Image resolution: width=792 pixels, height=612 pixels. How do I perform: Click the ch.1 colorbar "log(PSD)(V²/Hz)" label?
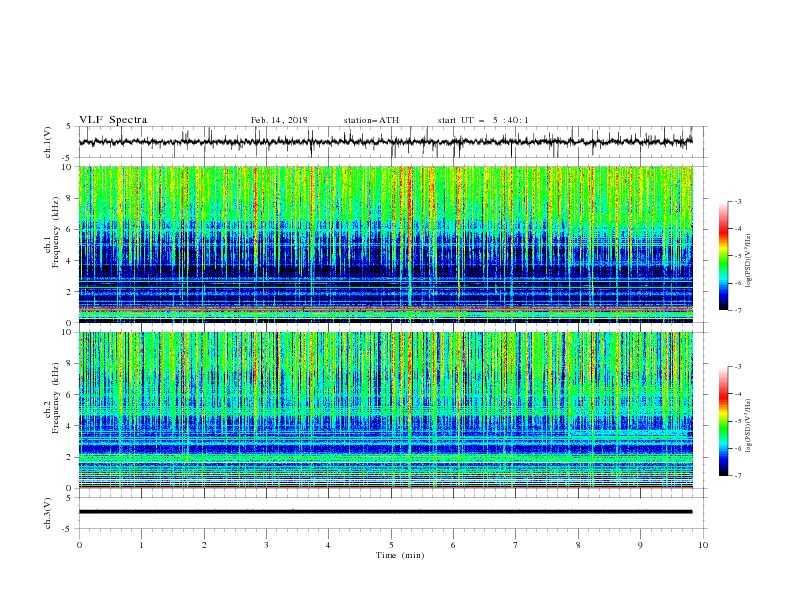pos(748,261)
